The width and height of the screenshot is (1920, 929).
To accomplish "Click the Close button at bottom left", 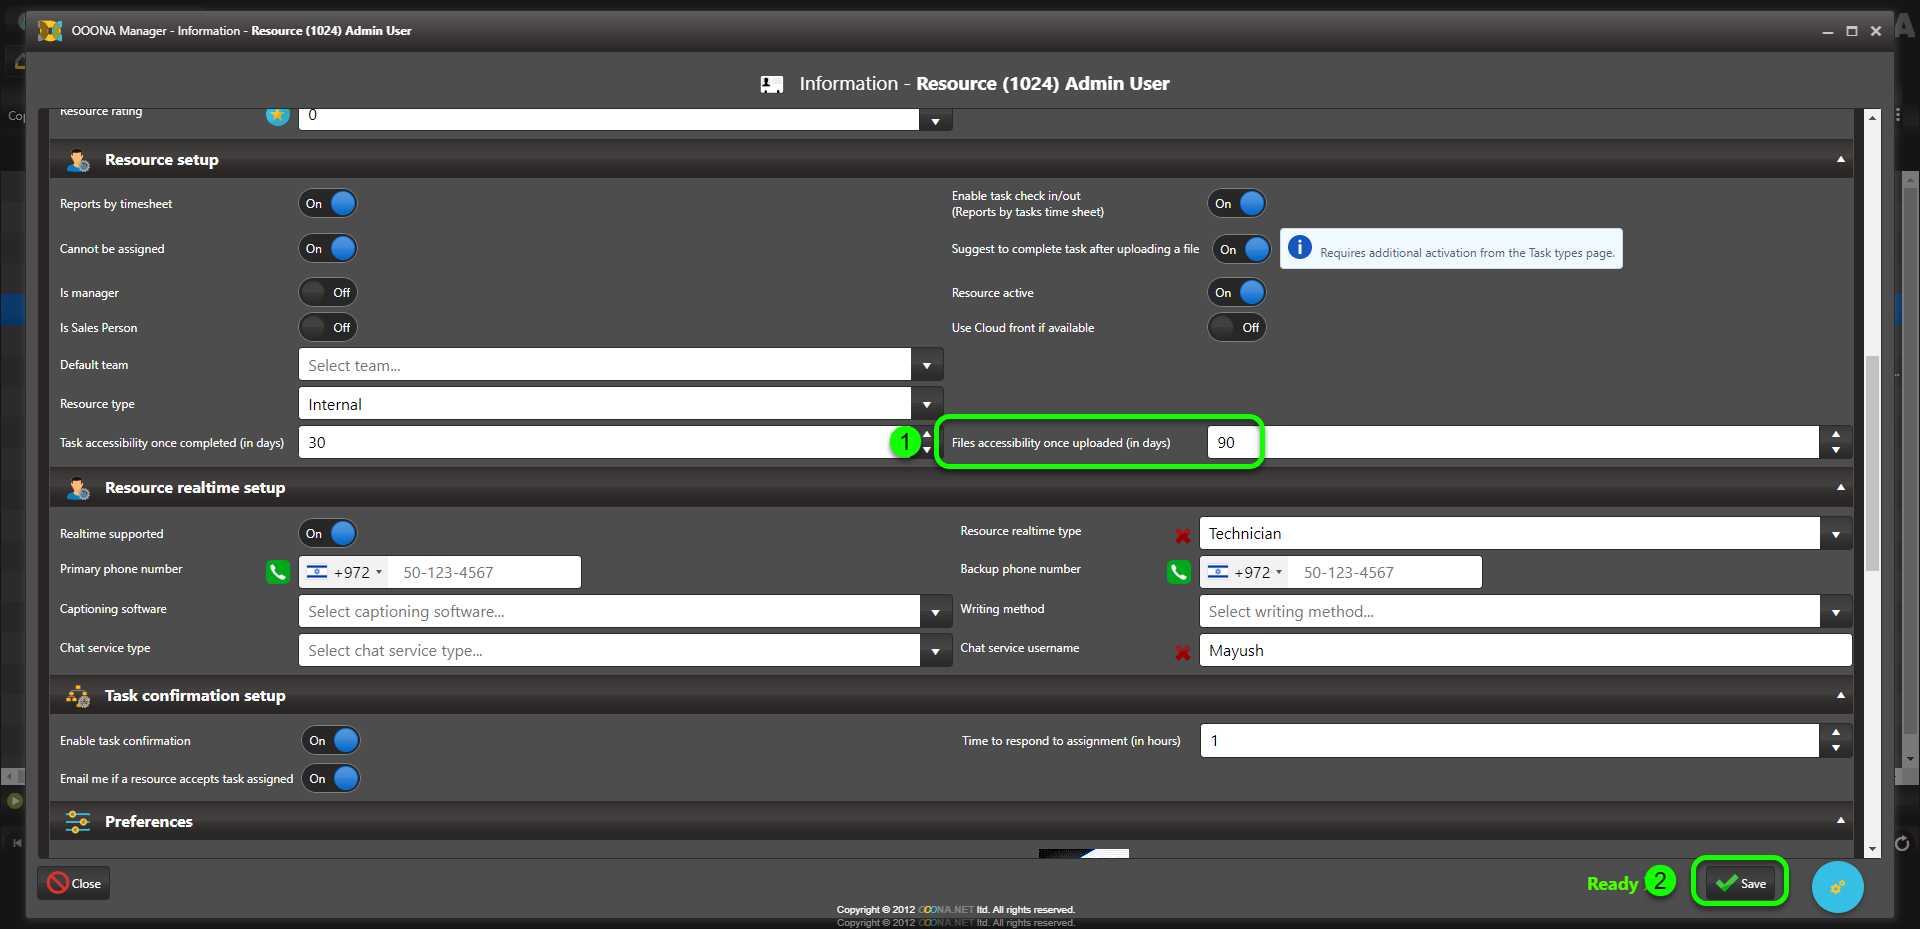I will pos(74,883).
